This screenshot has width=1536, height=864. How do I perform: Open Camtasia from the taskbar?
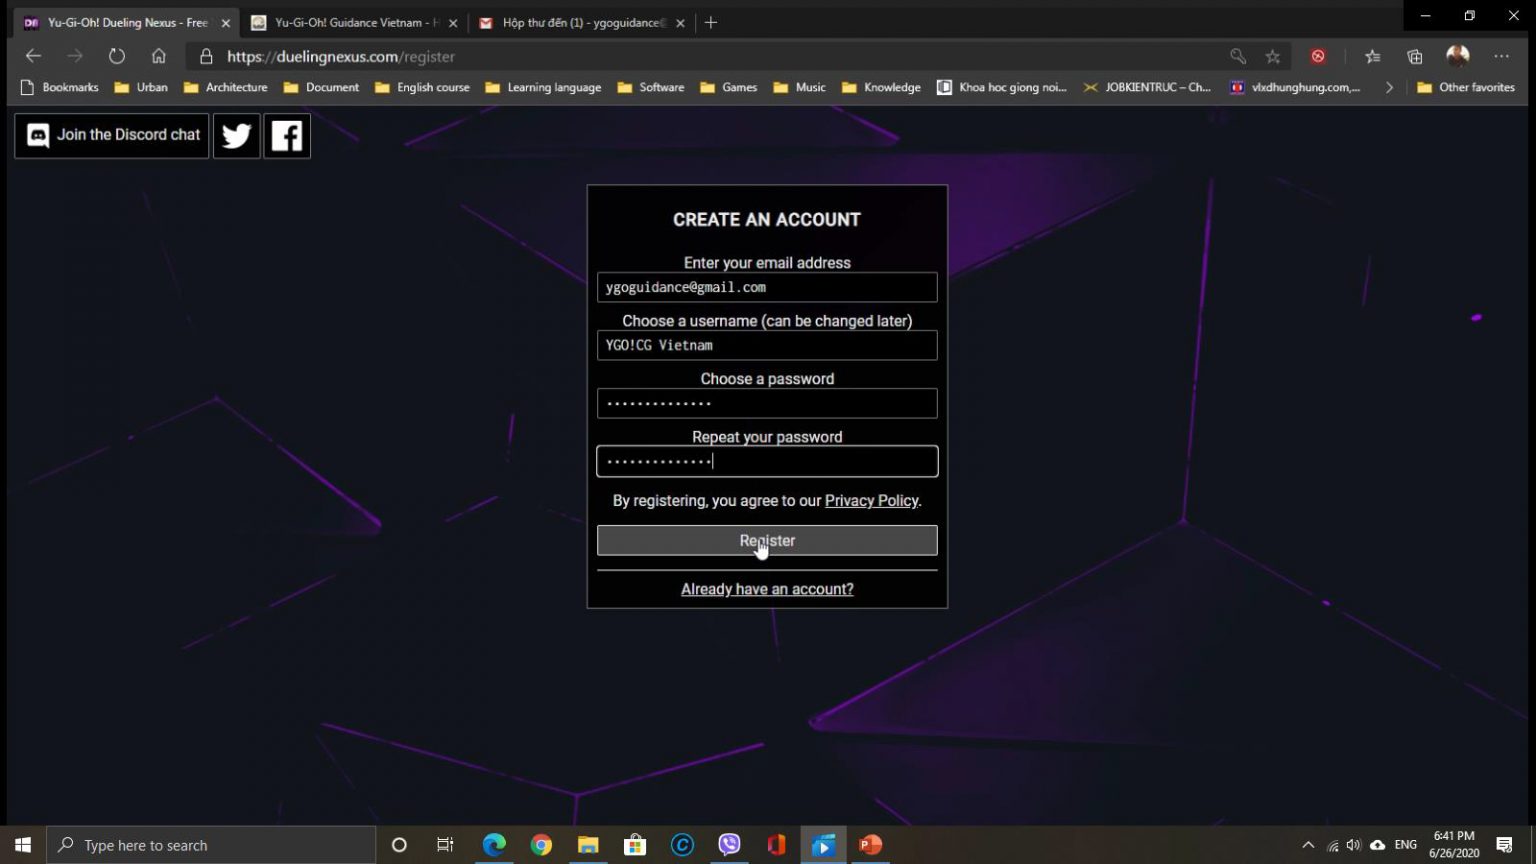coord(682,845)
